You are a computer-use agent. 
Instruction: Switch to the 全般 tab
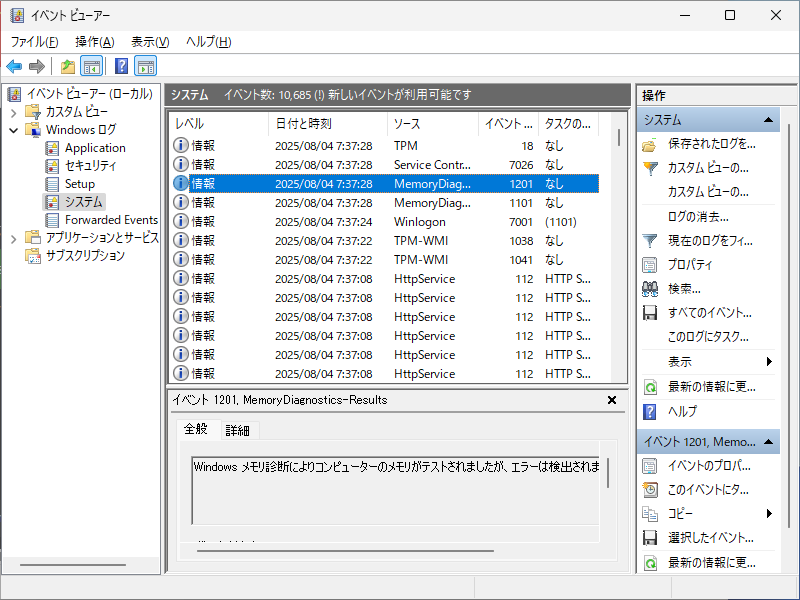pyautogui.click(x=196, y=429)
